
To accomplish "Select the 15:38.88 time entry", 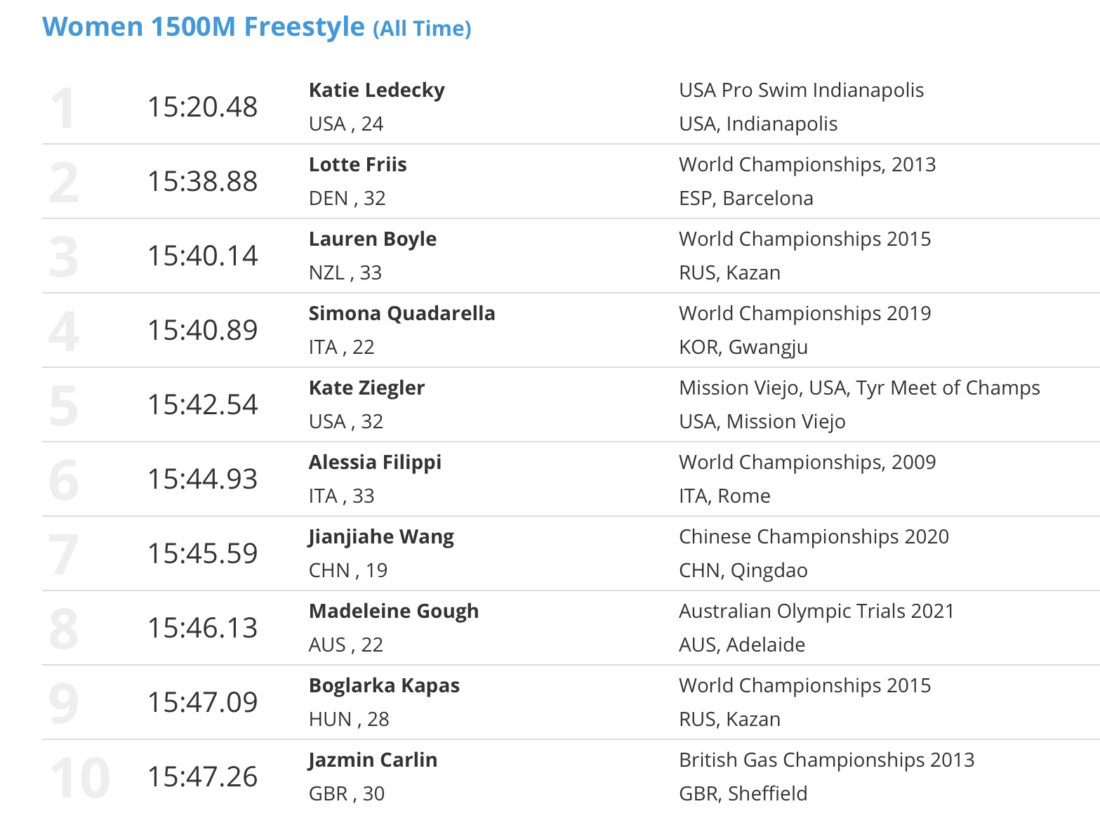I will tap(202, 181).
